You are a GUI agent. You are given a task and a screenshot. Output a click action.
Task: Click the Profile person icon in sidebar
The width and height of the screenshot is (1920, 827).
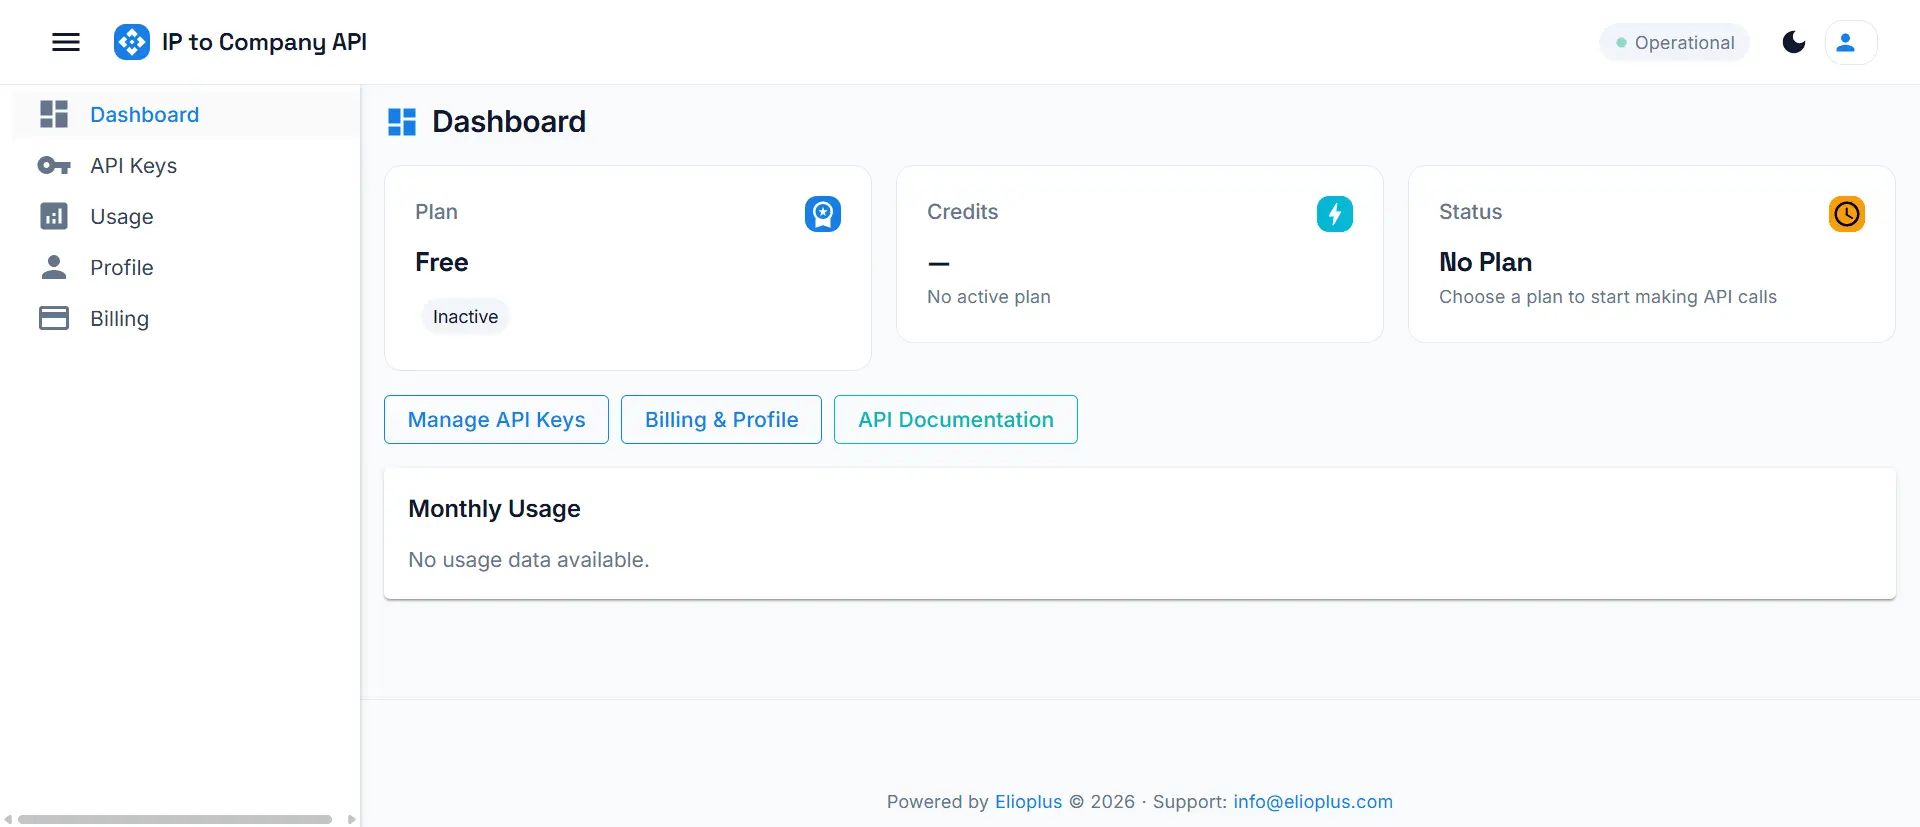tap(54, 267)
